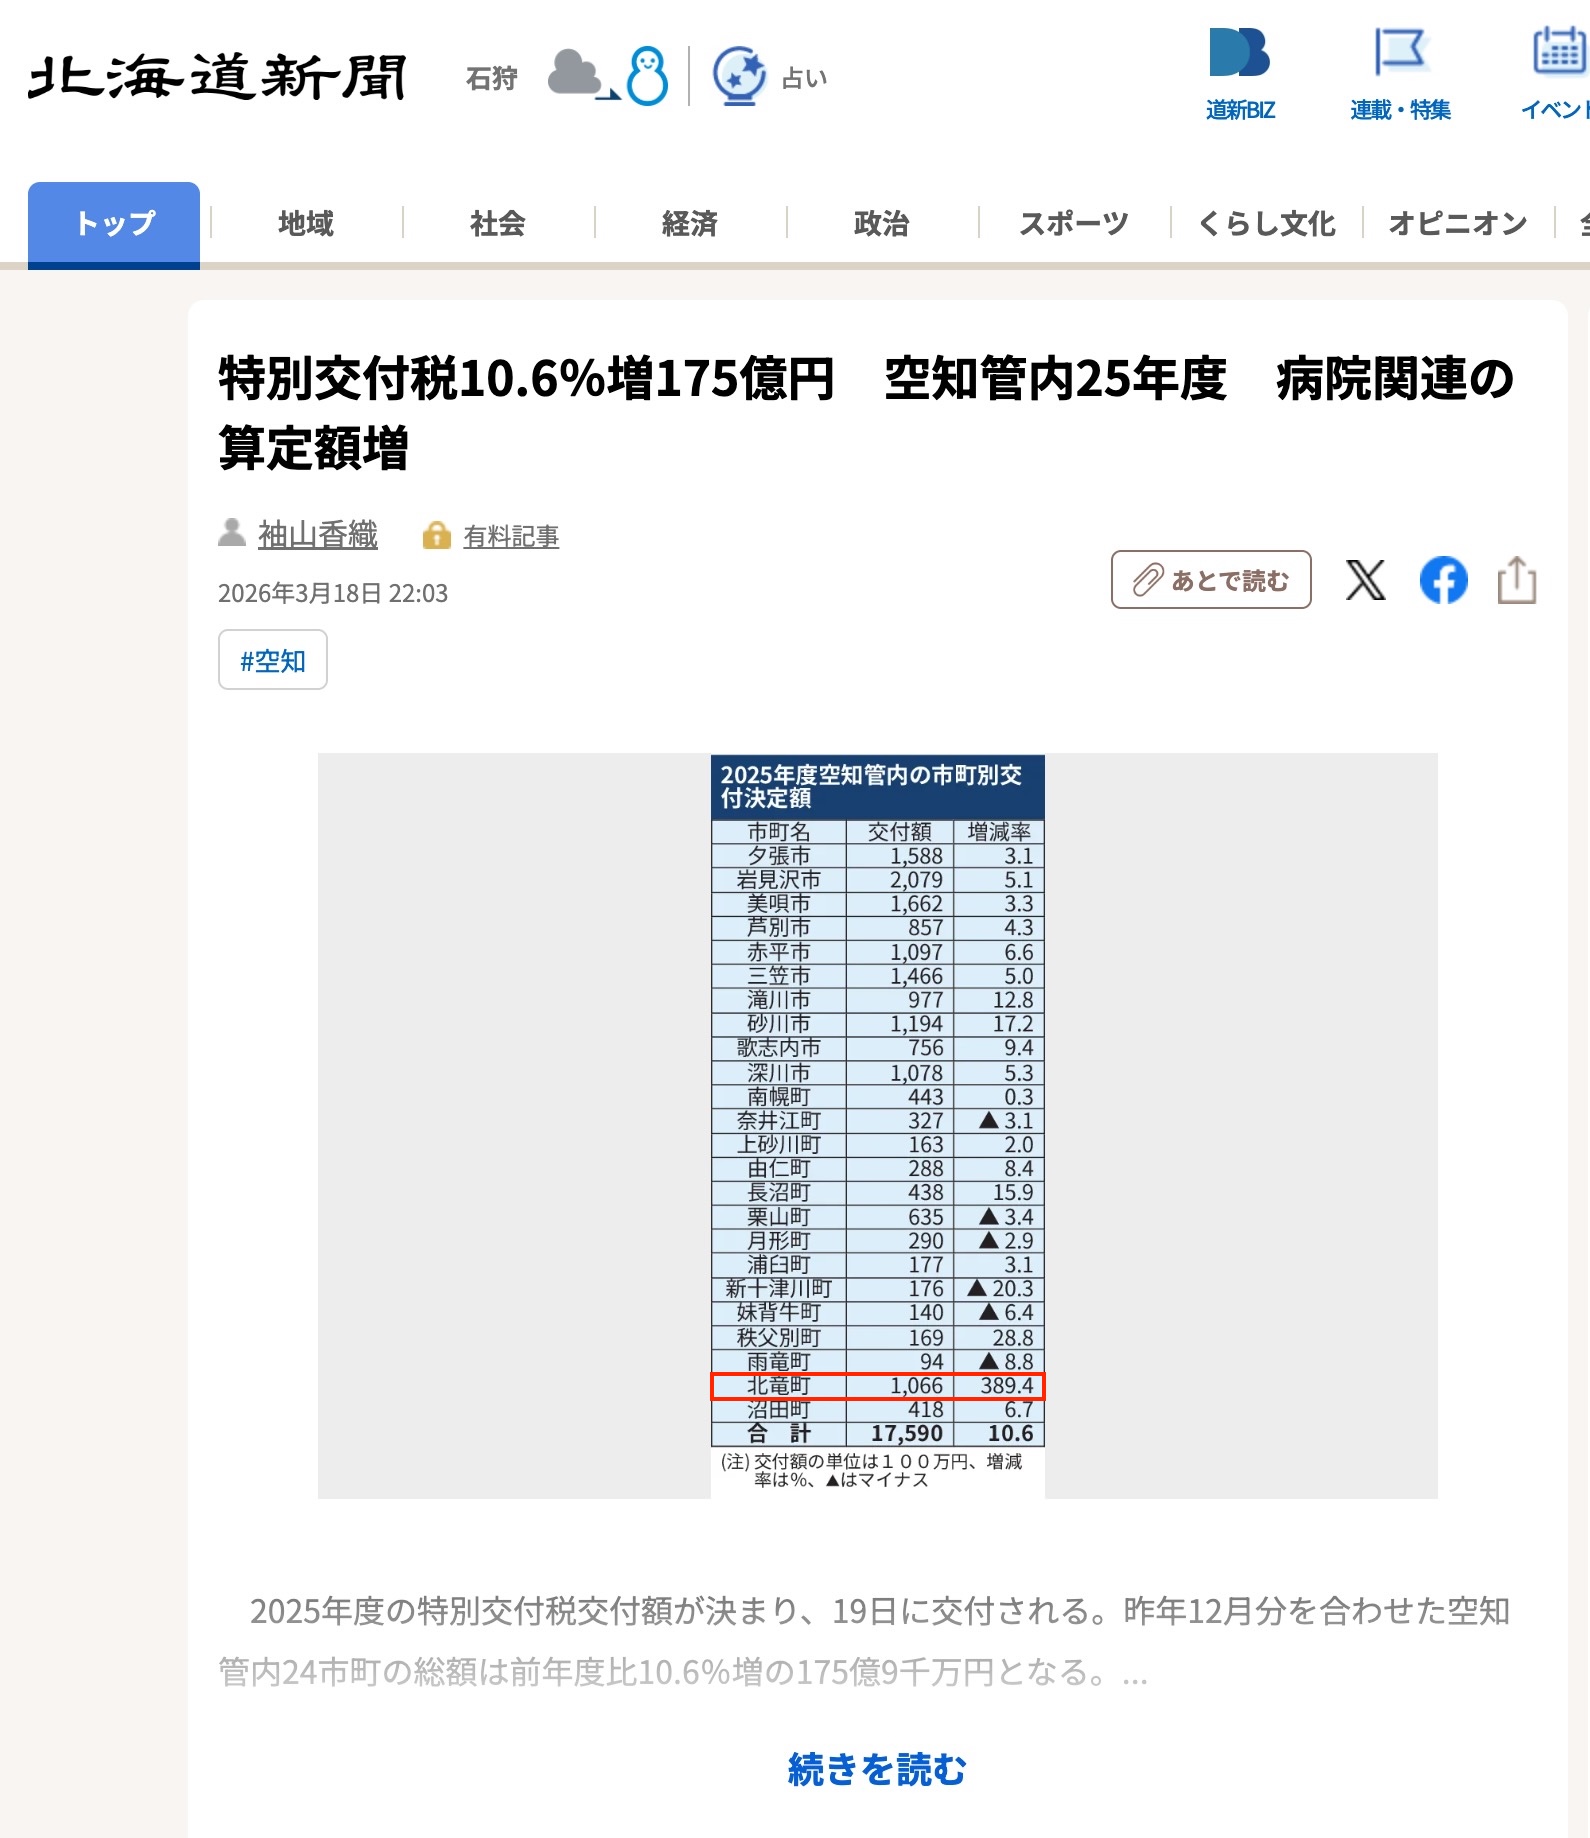Share the article on X

tap(1365, 580)
